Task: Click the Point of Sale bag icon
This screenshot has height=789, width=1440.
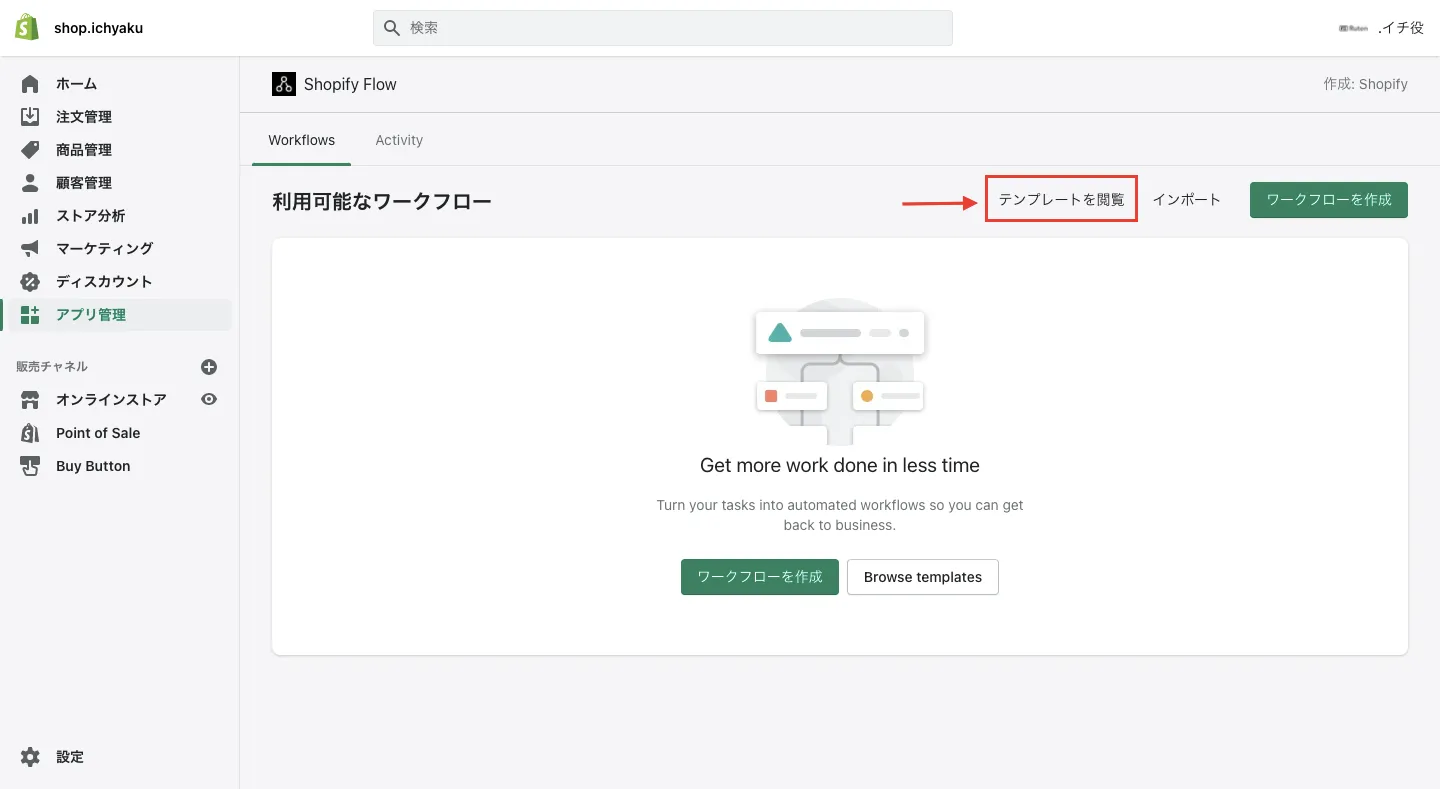Action: coord(30,433)
